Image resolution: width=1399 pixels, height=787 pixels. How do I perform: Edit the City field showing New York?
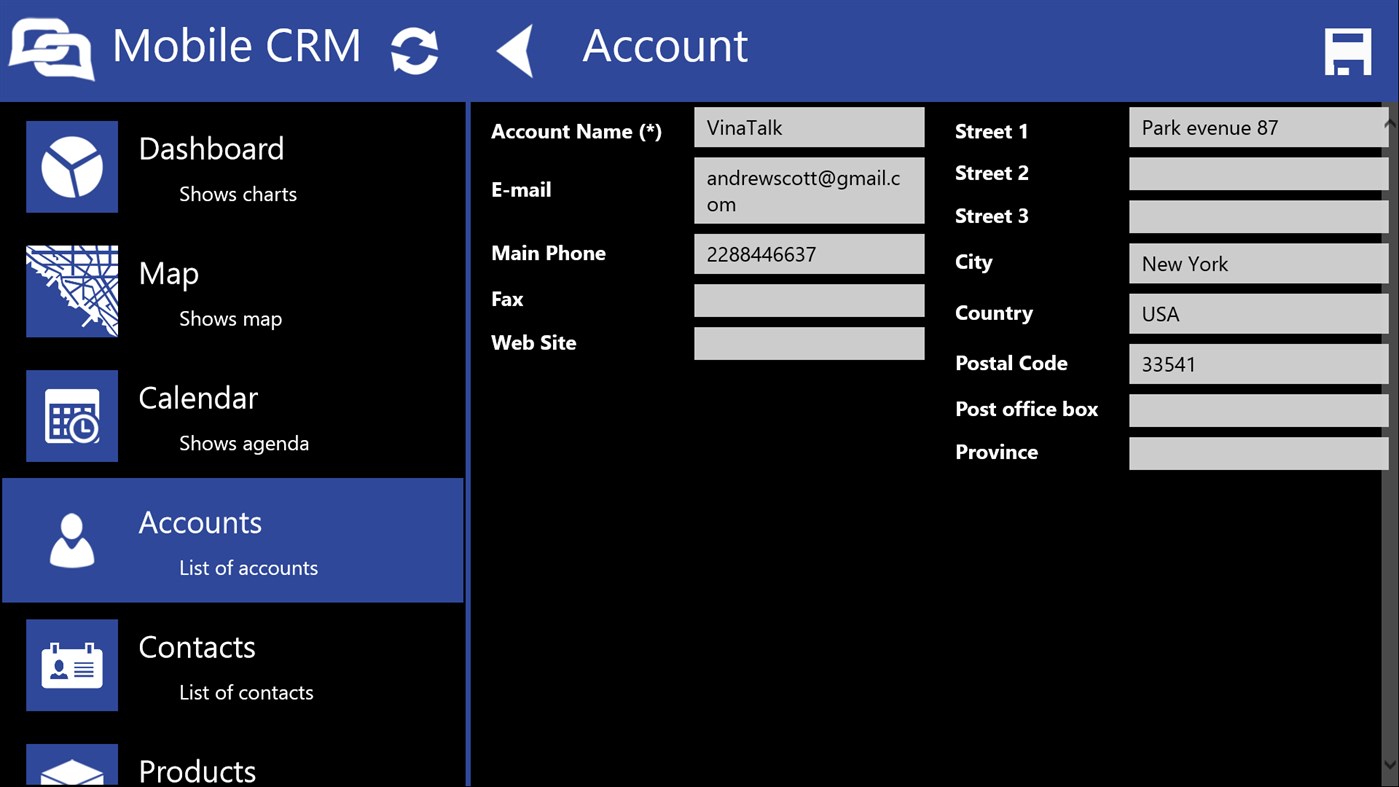[1258, 263]
